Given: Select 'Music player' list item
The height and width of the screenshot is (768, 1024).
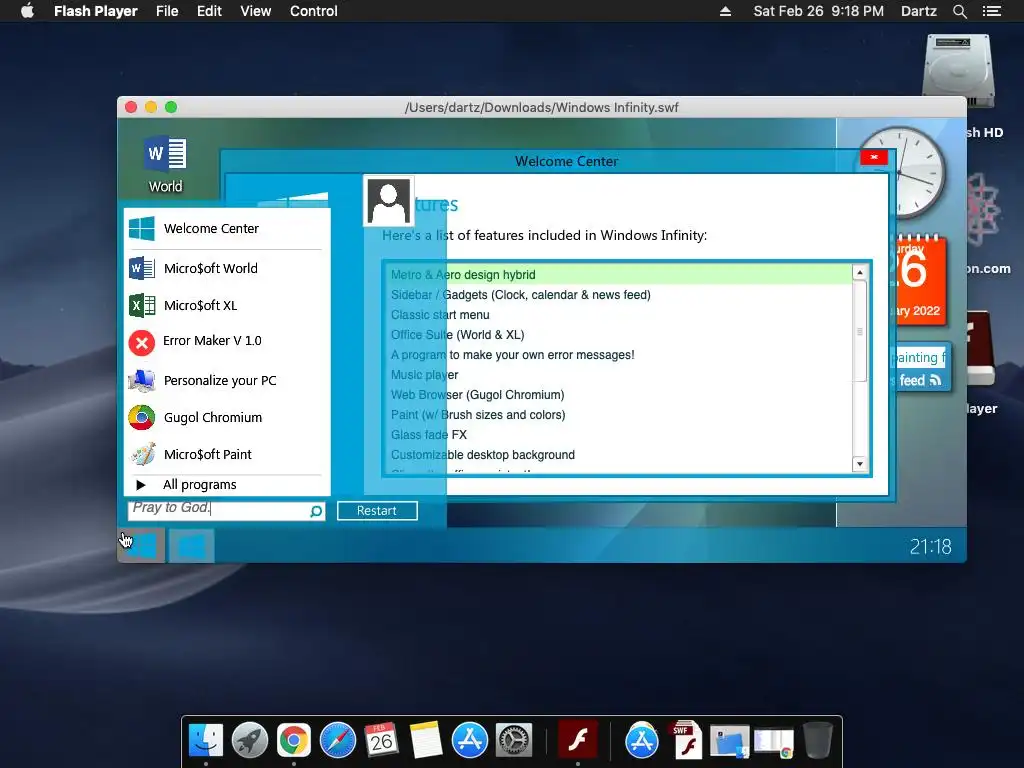Looking at the screenshot, I should pyautogui.click(x=620, y=375).
